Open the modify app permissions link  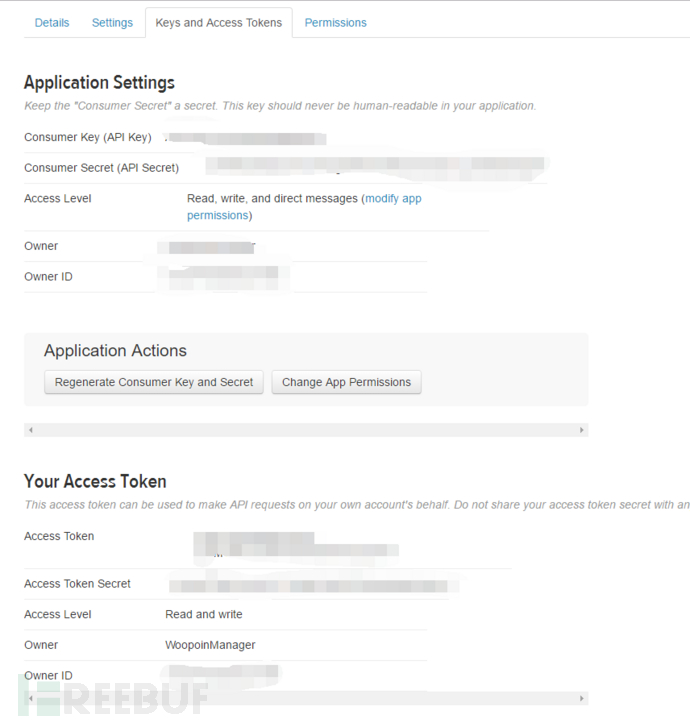point(393,198)
